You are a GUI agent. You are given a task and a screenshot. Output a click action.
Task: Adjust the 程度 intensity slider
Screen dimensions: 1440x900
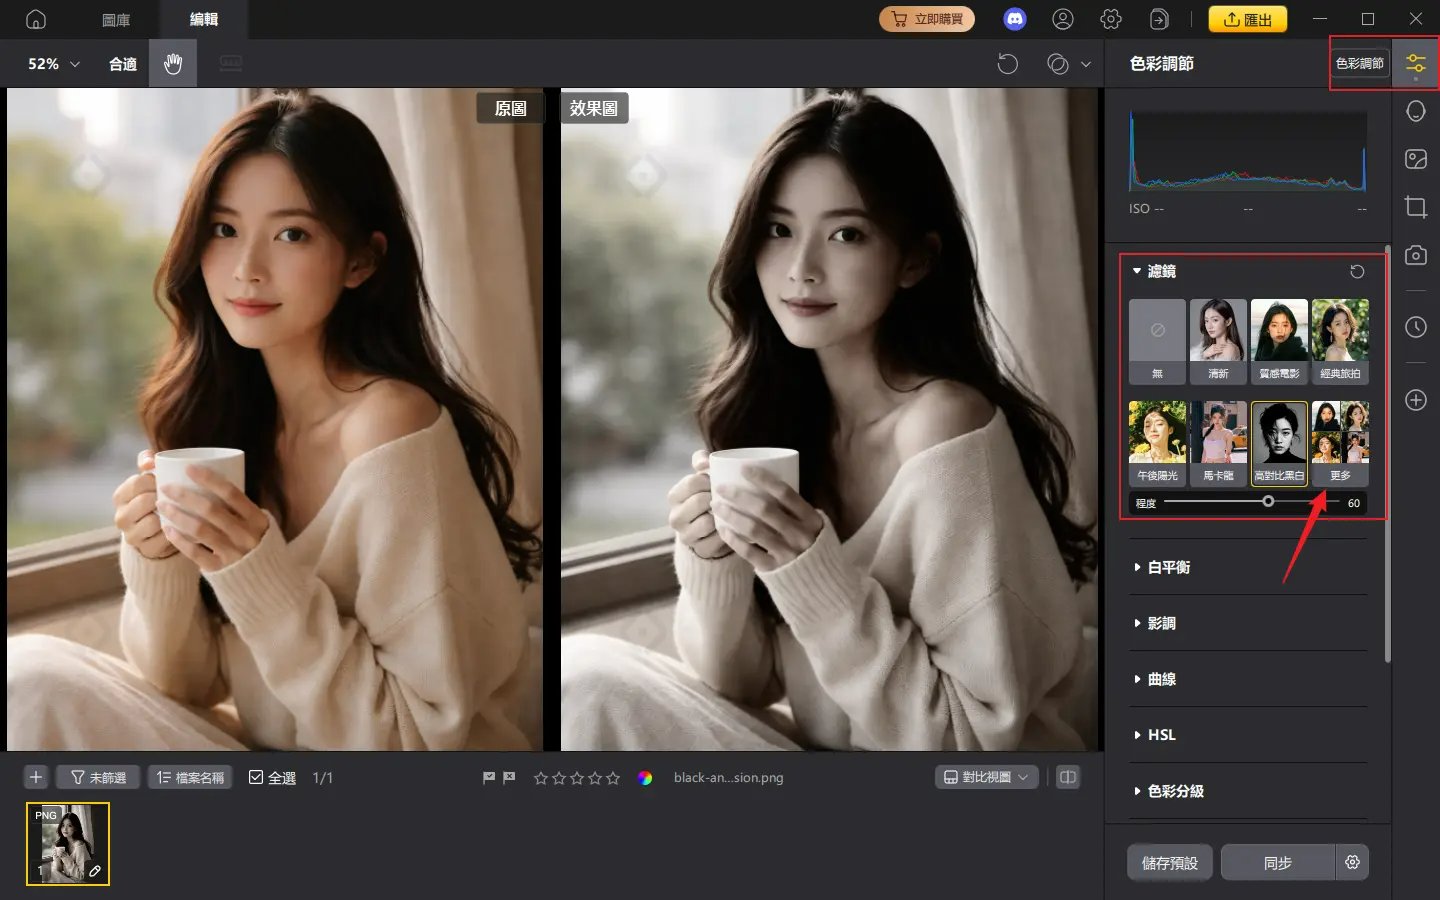point(1268,502)
